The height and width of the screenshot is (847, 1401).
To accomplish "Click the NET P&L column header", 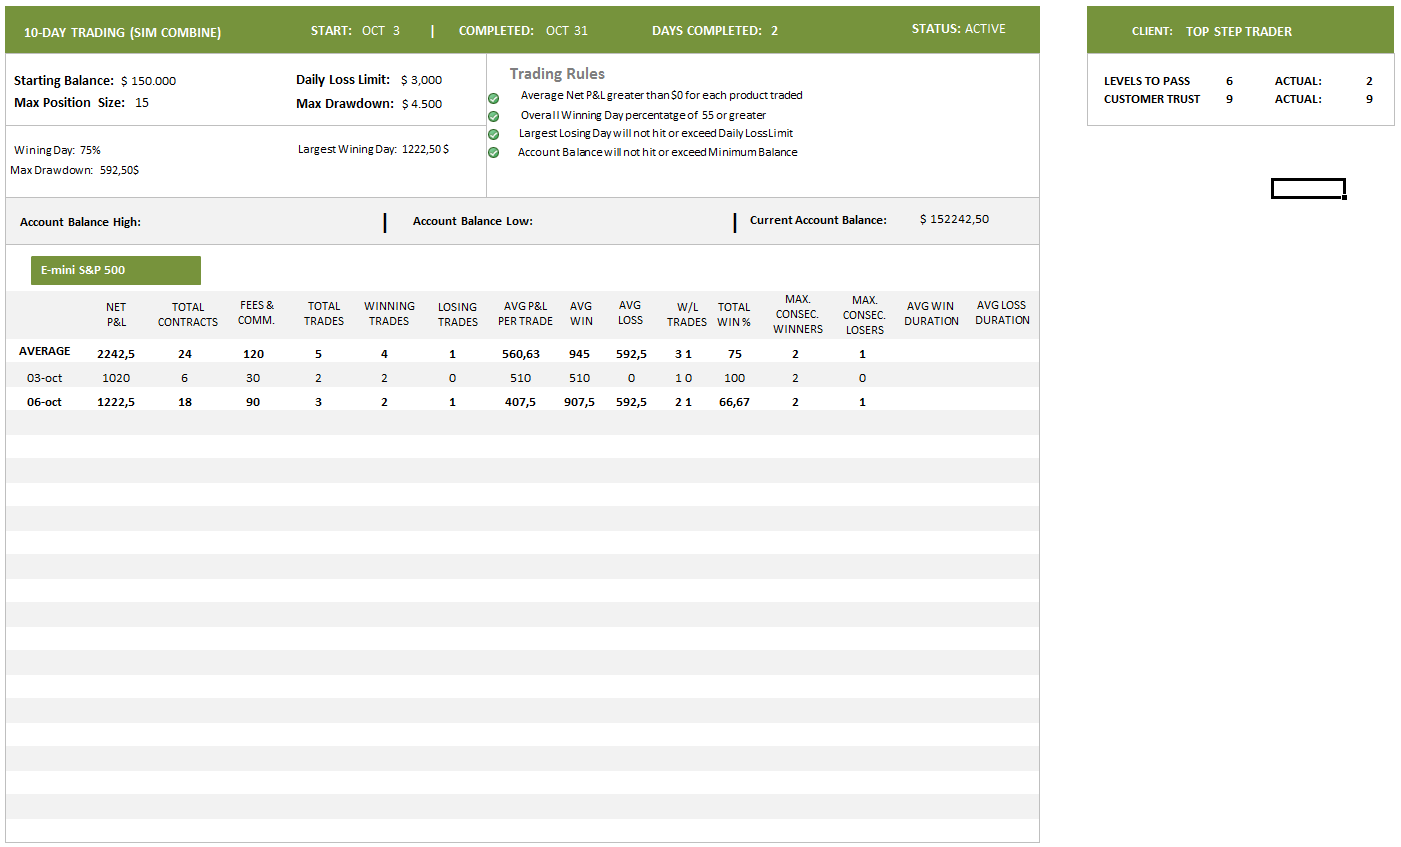I will coord(116,315).
